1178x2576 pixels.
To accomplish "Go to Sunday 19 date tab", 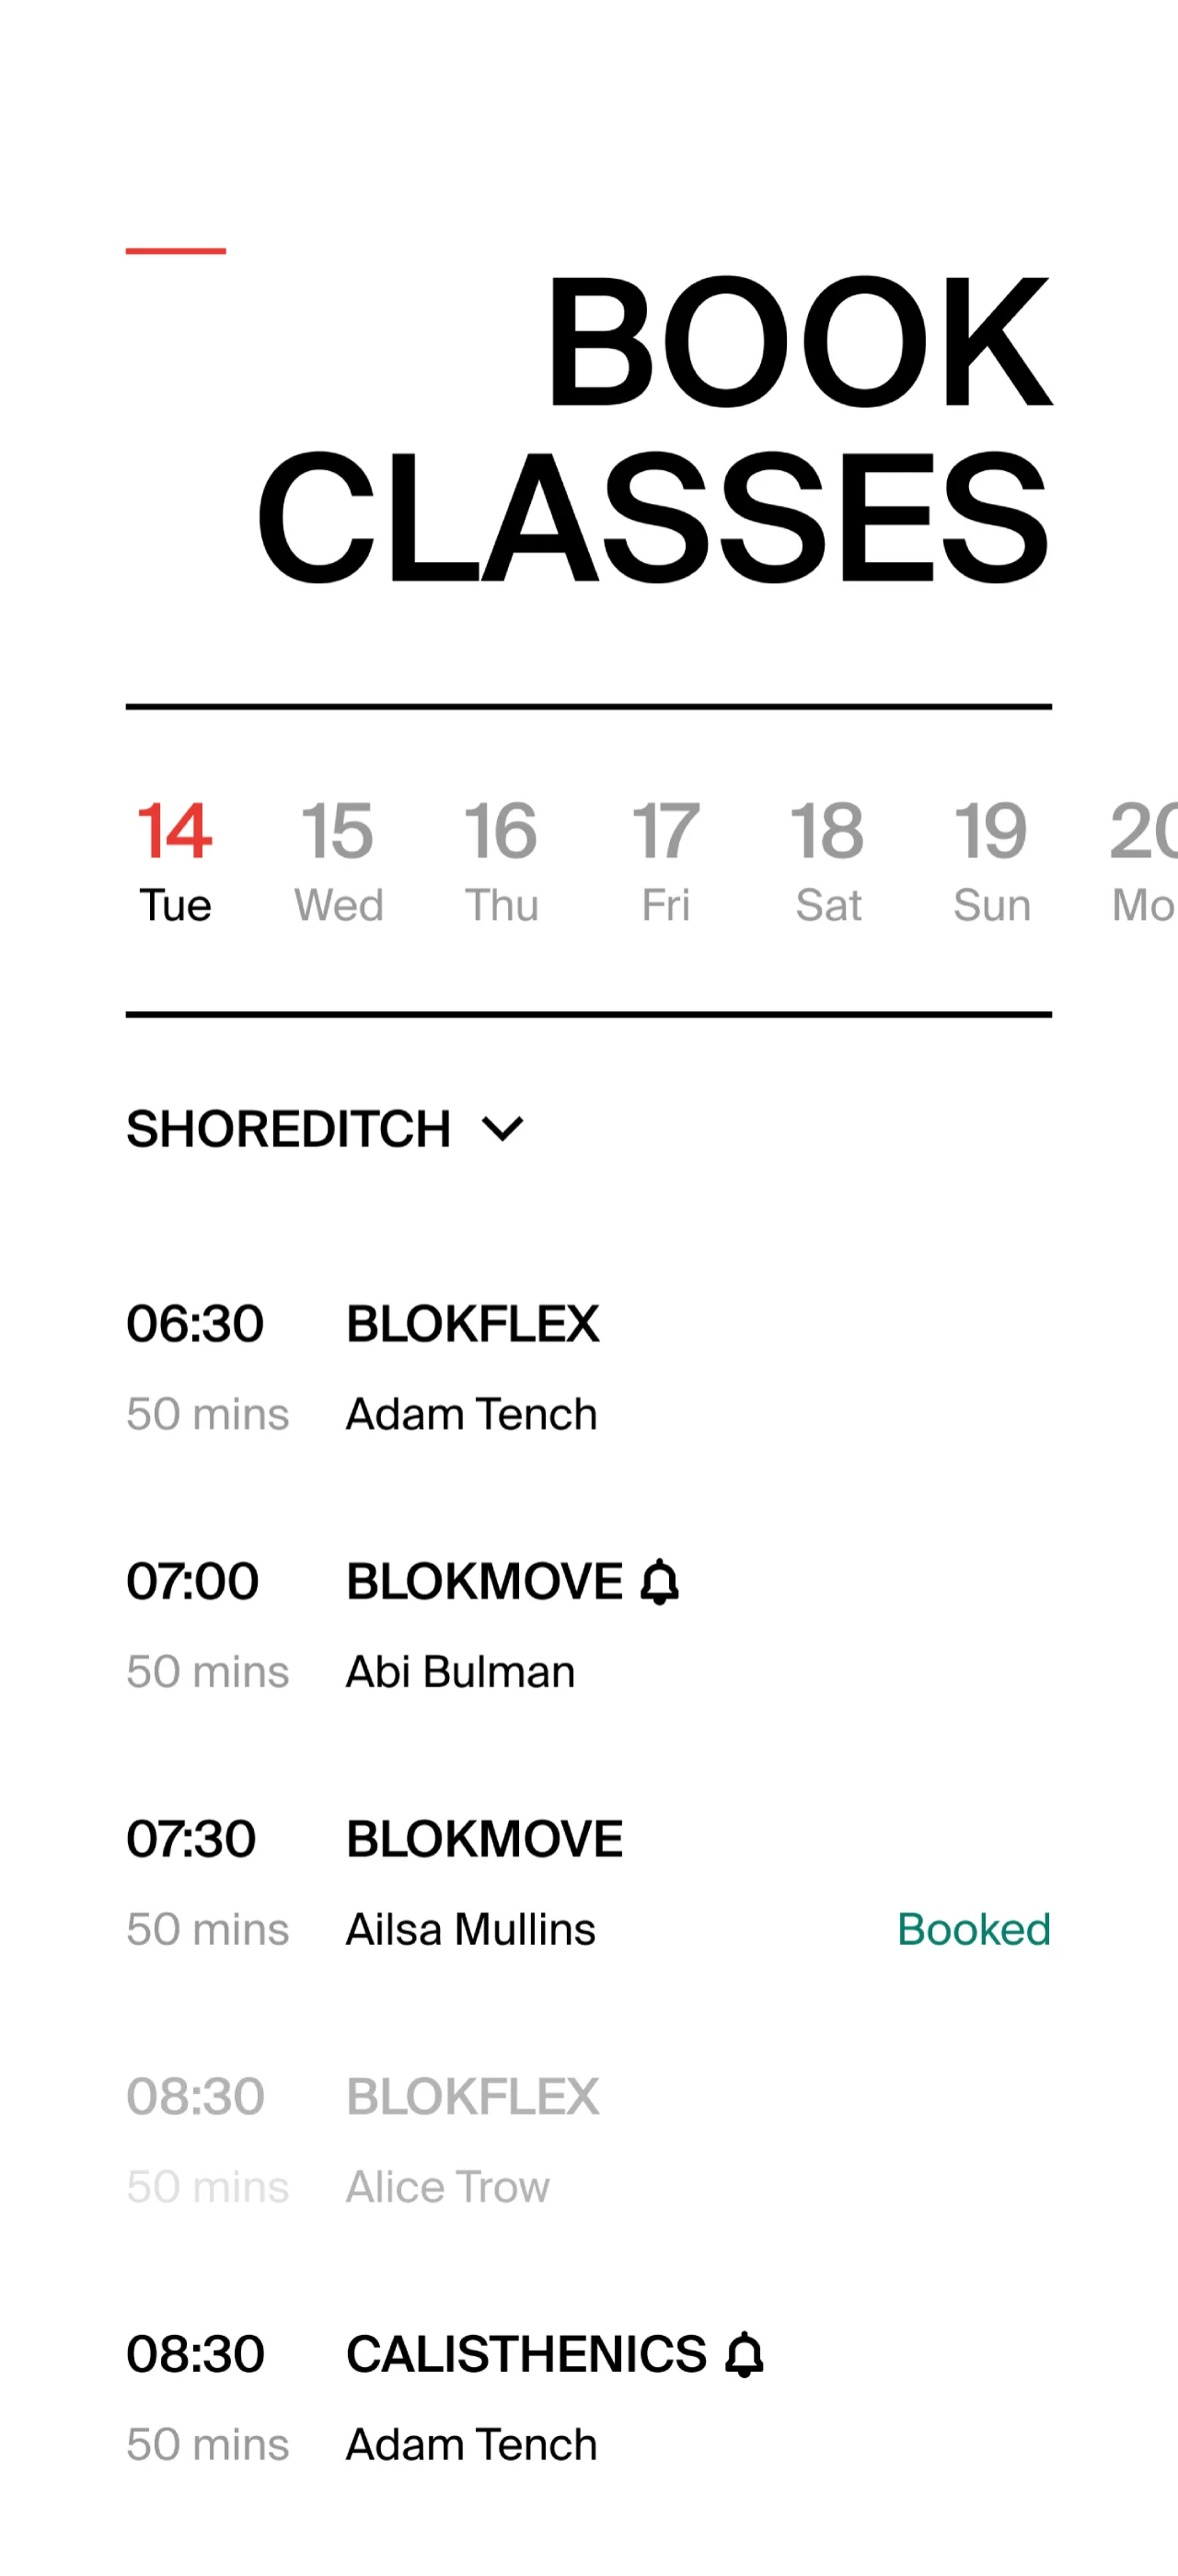I will click(x=991, y=861).
